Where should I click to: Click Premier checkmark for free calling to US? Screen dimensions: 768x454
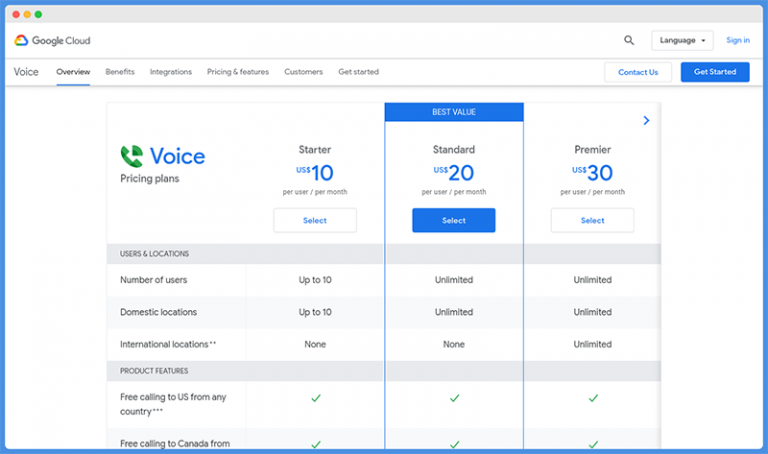[x=593, y=398]
